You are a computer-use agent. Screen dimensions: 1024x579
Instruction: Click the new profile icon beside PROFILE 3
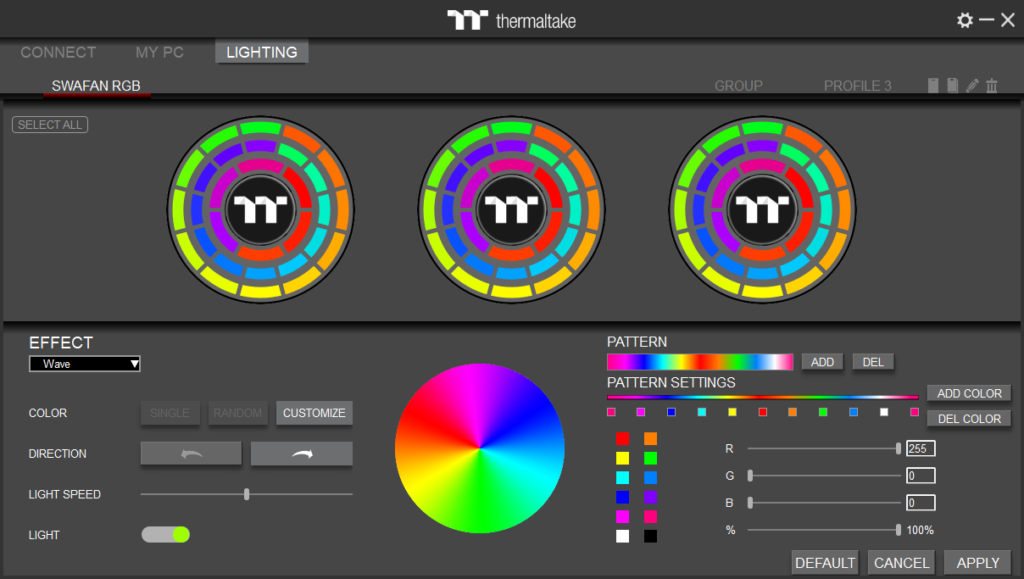[933, 85]
